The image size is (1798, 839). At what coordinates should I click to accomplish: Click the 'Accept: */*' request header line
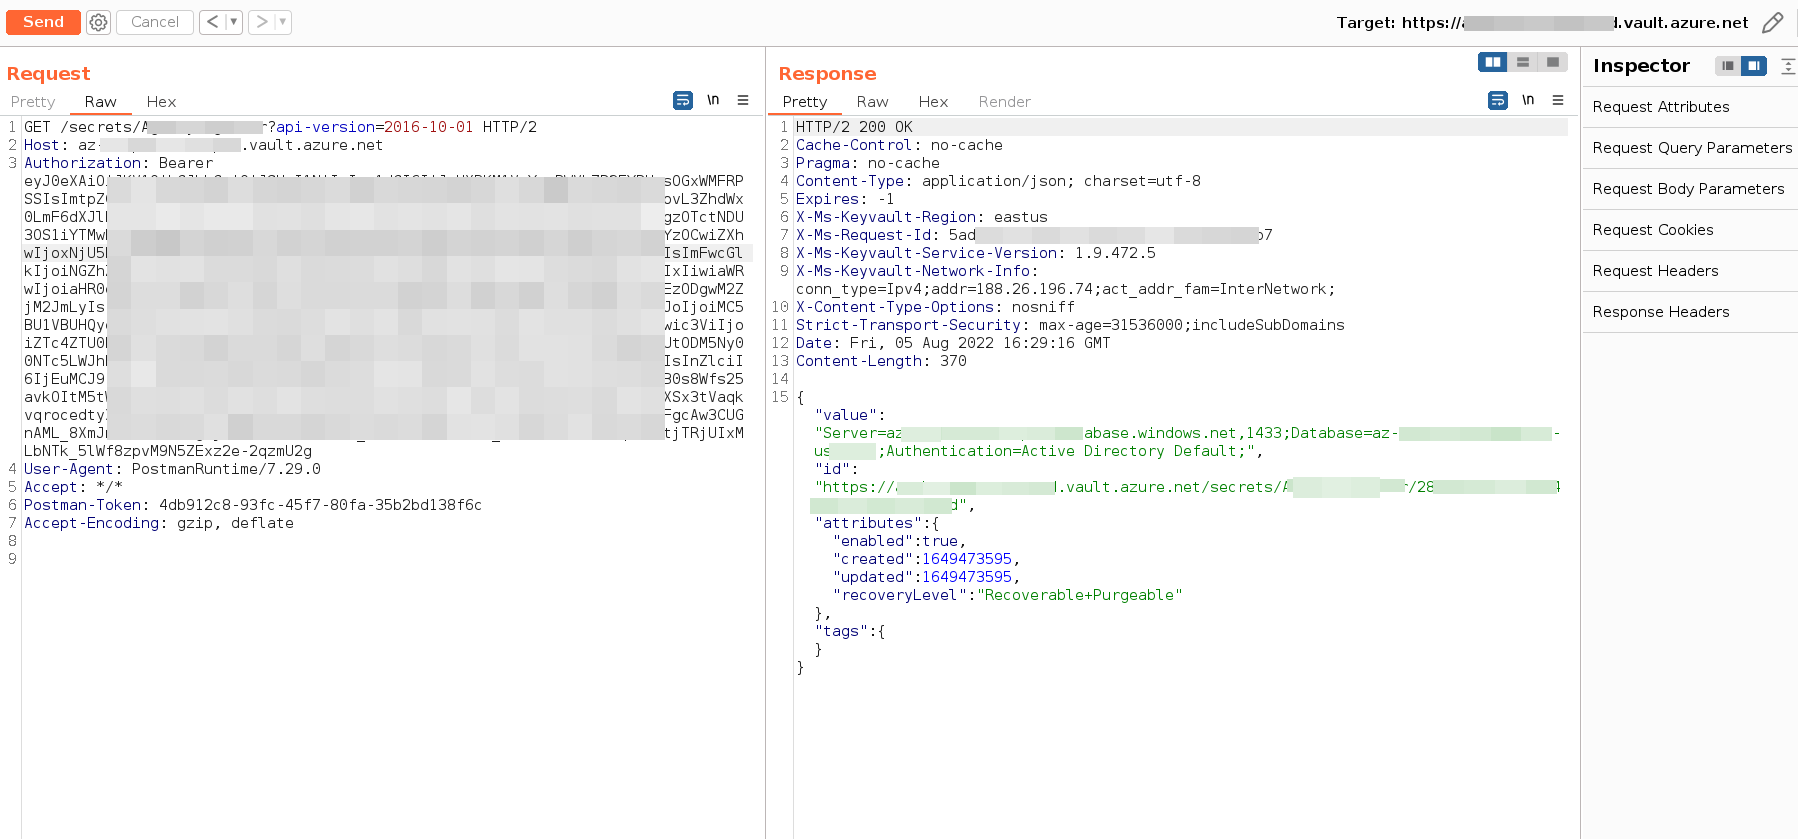pos(73,487)
